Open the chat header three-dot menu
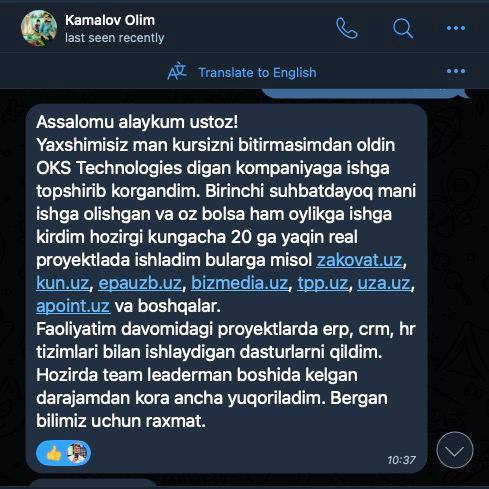The width and height of the screenshot is (489, 489). [456, 28]
